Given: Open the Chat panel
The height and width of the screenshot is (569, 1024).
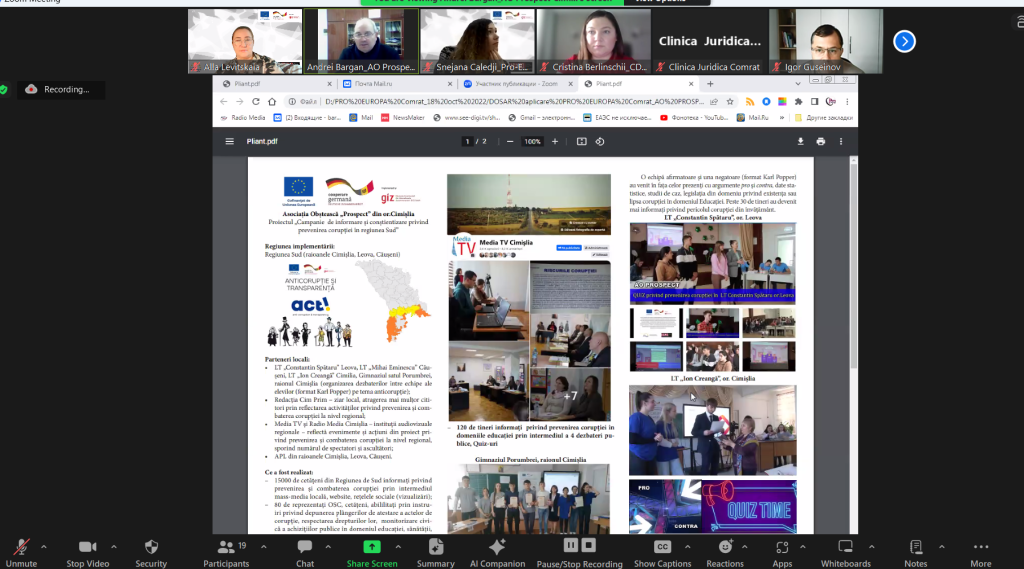Looking at the screenshot, I should 305,553.
